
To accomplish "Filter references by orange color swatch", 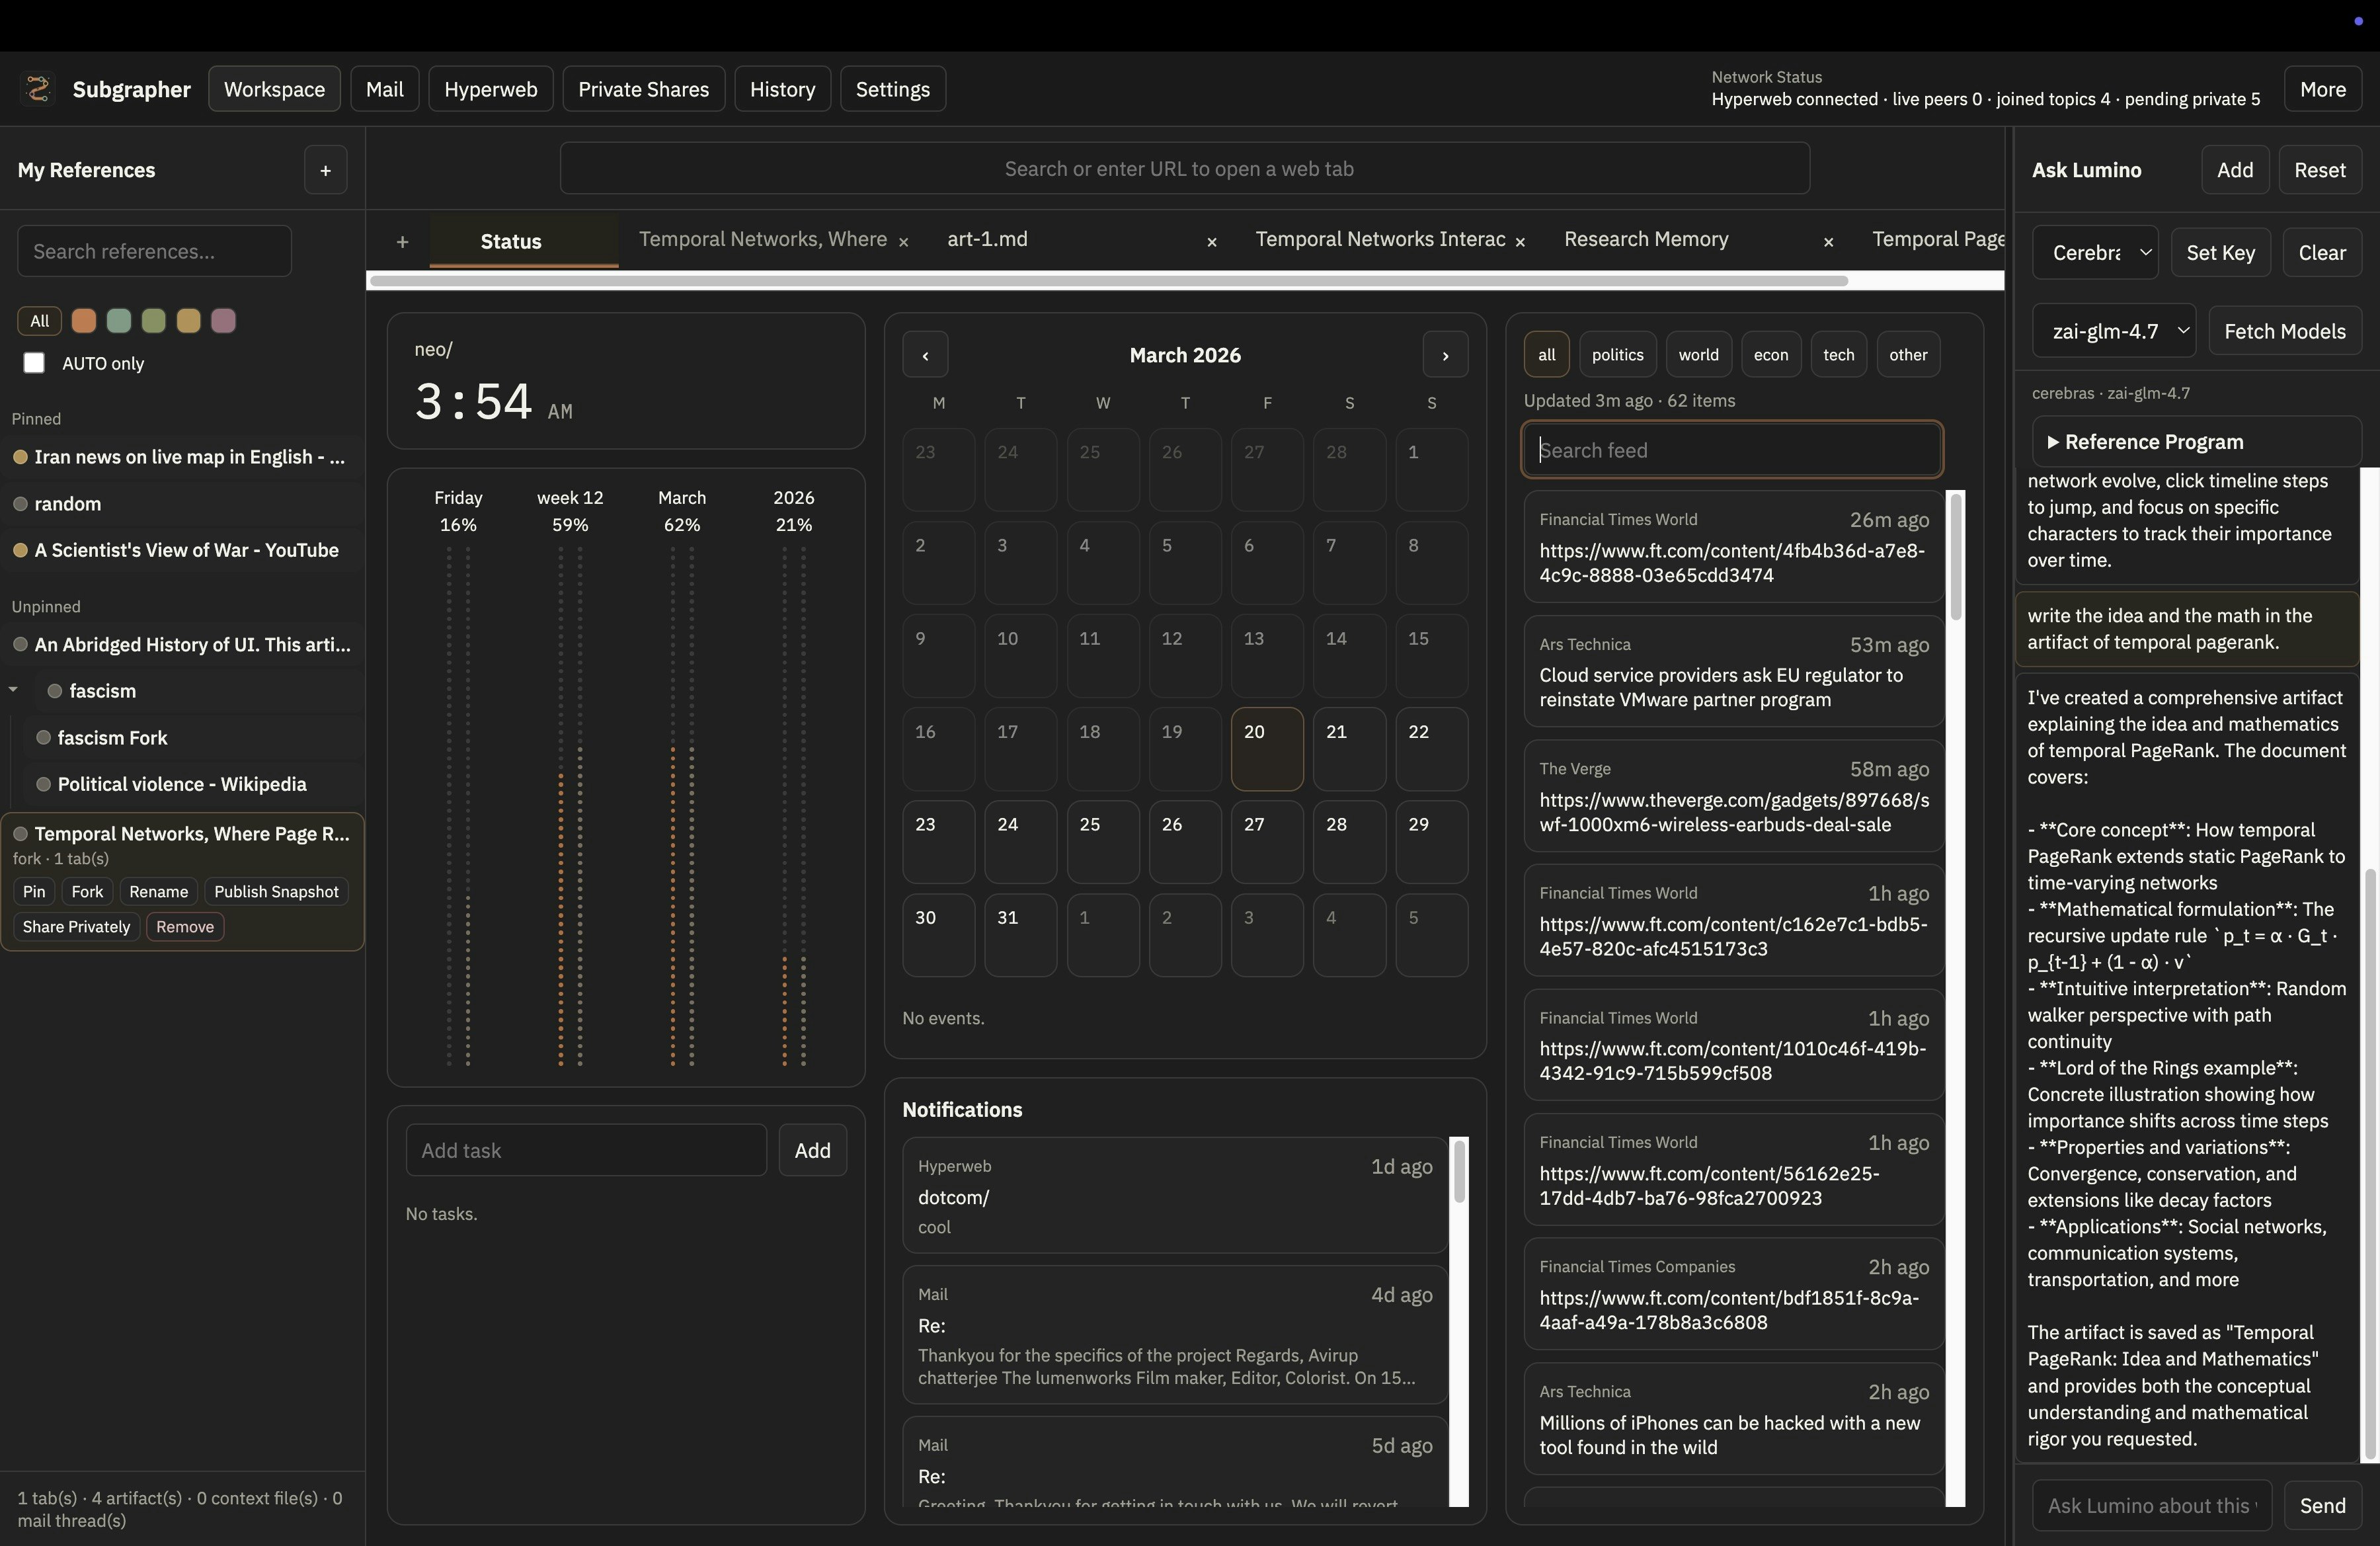I will 84,321.
